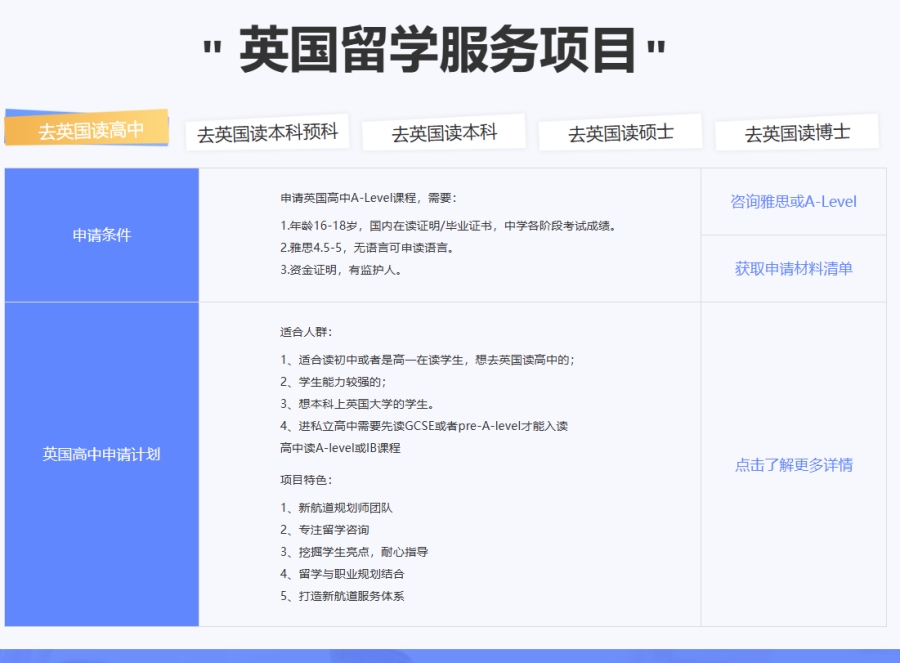Click the 资金证明，有监护人 requirement line
The height and width of the screenshot is (663, 900).
pyautogui.click(x=340, y=269)
